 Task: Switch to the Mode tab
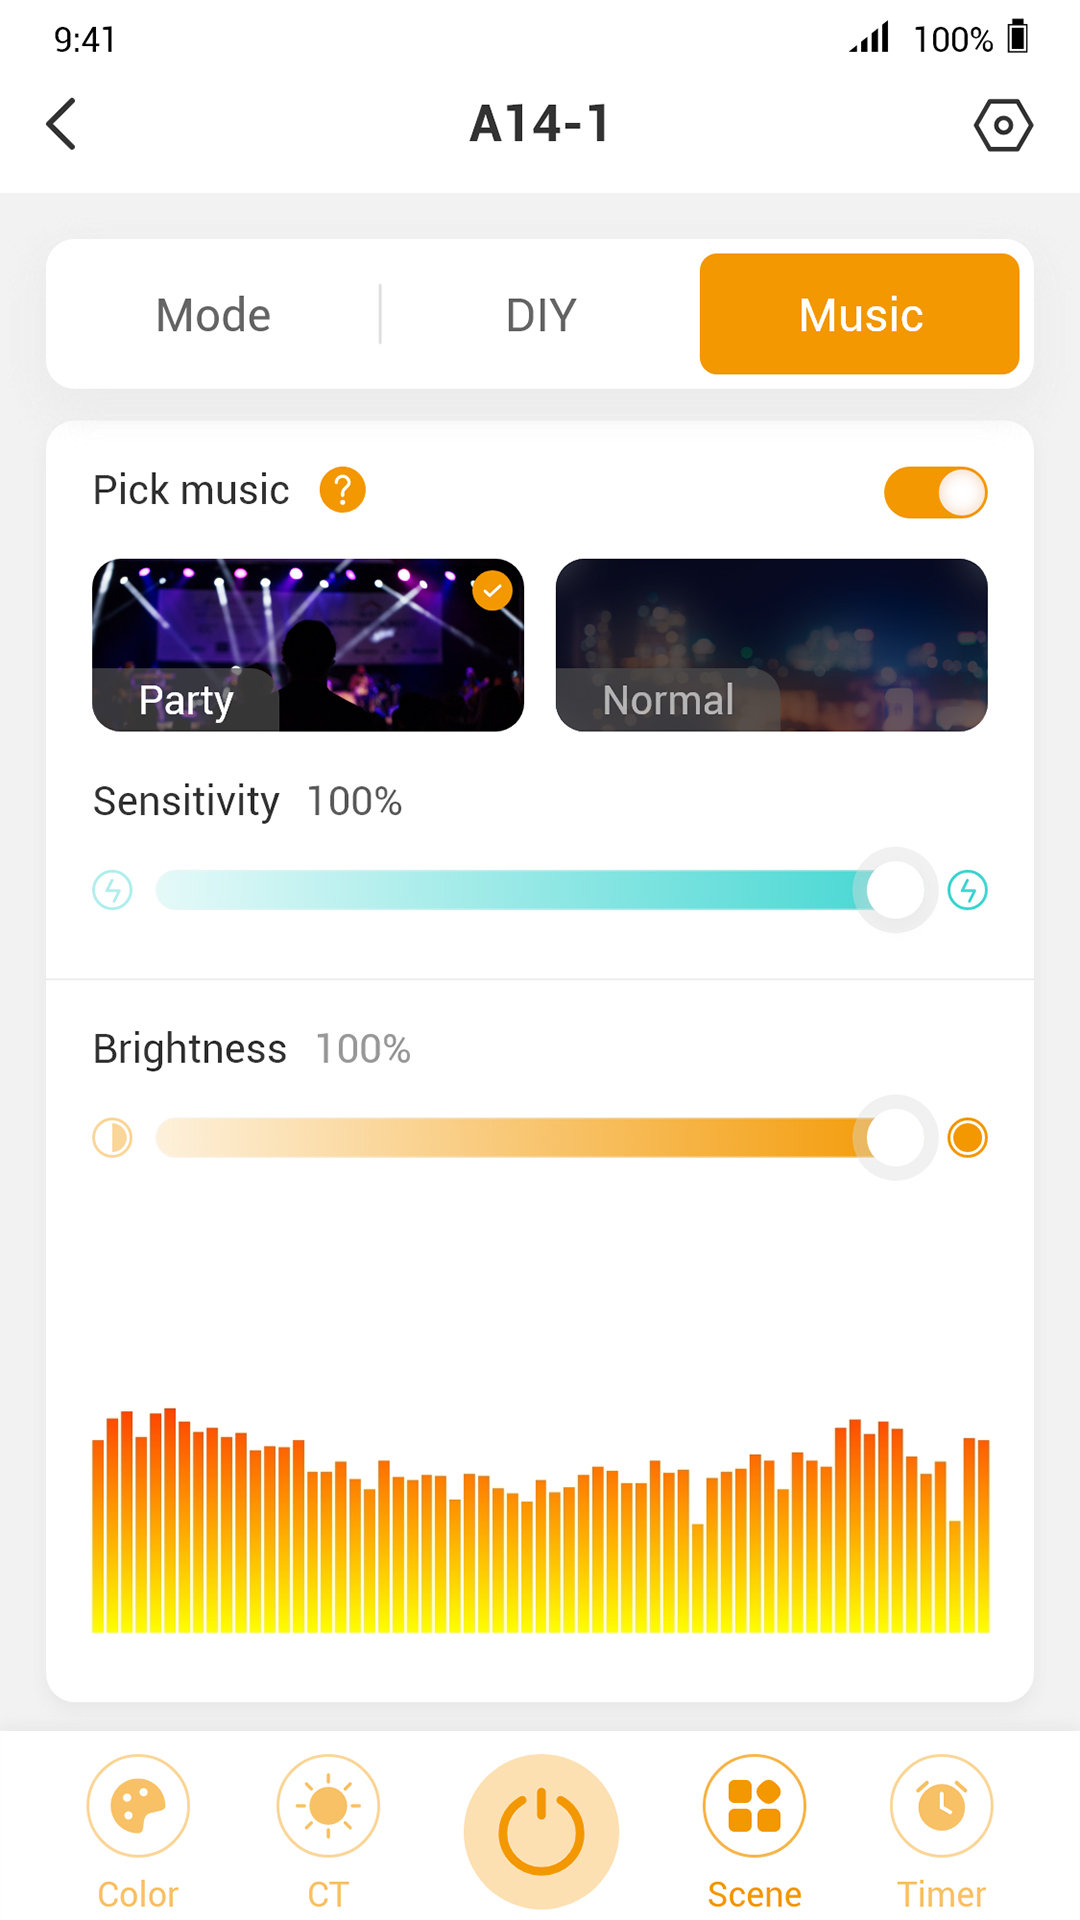coord(213,315)
